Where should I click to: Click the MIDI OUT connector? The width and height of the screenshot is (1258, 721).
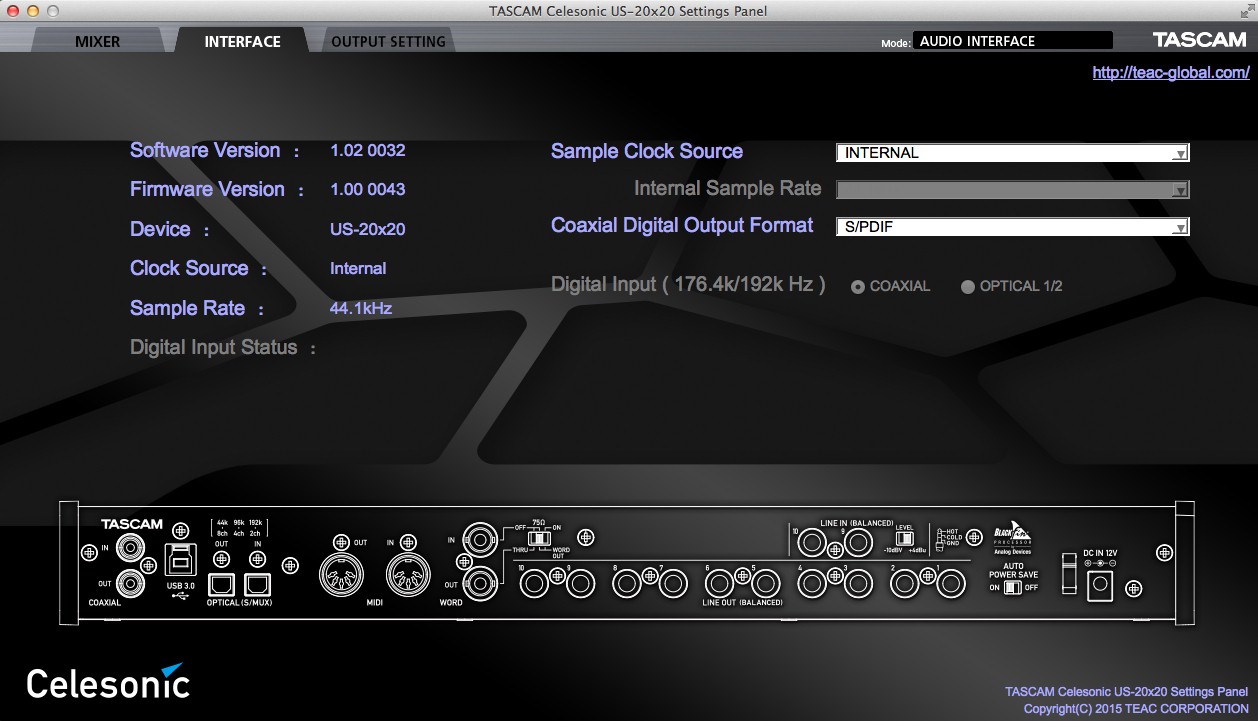341,574
